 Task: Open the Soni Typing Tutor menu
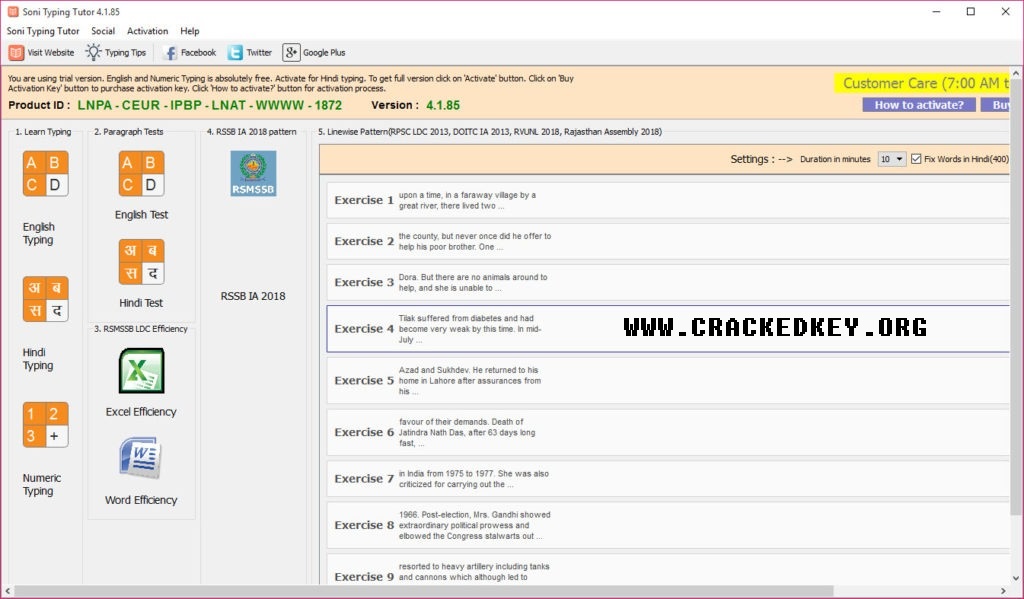coord(43,31)
